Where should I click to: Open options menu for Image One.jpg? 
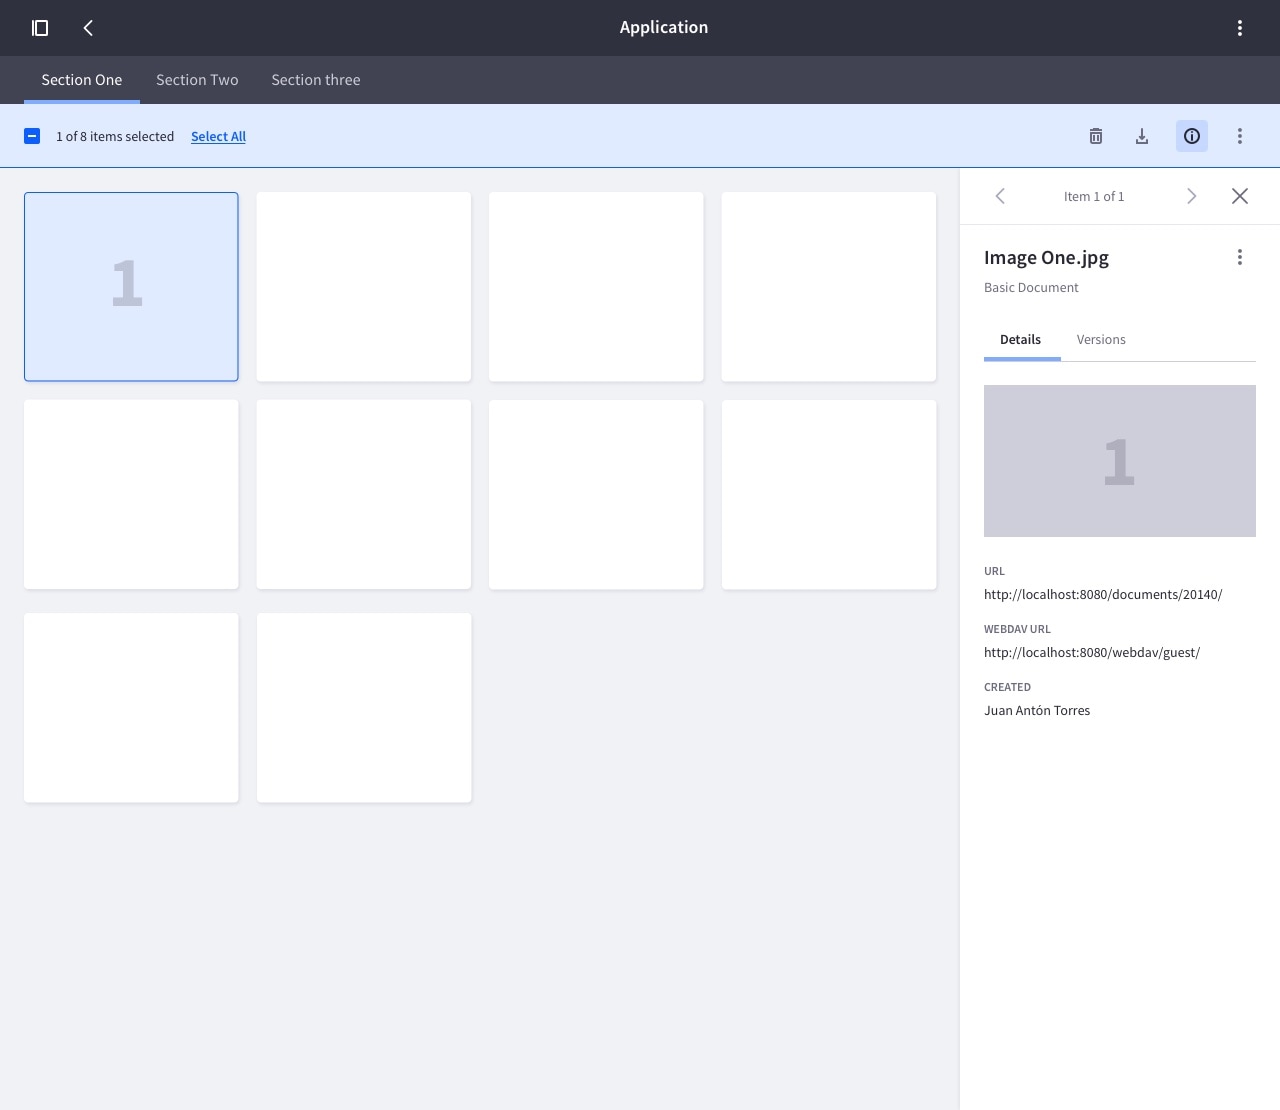(x=1240, y=257)
